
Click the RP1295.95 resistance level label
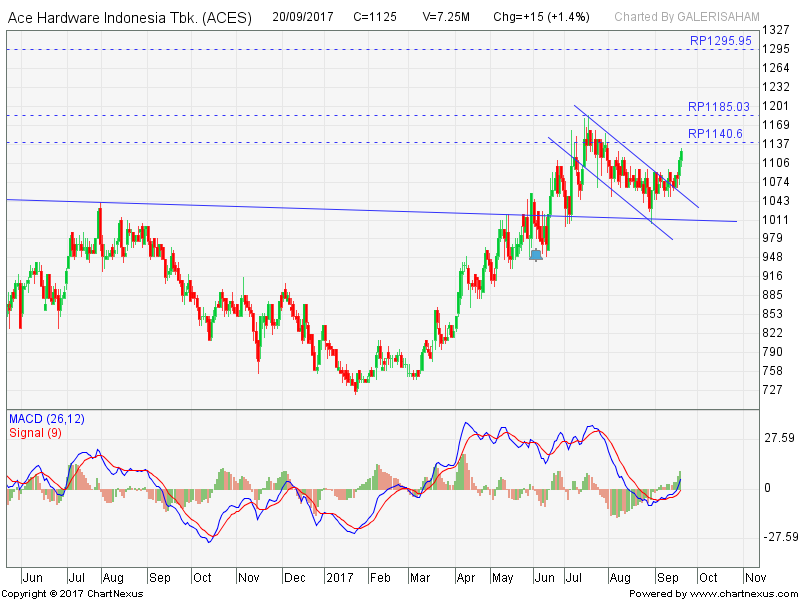coord(720,41)
